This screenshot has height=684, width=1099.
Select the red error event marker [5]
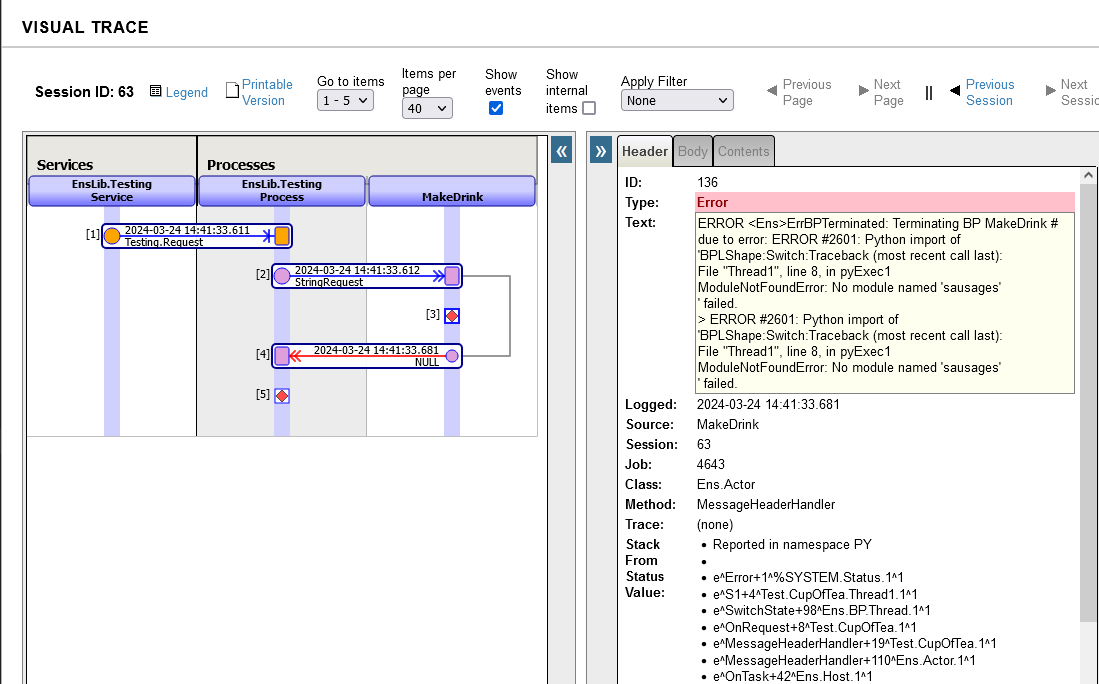coord(282,396)
